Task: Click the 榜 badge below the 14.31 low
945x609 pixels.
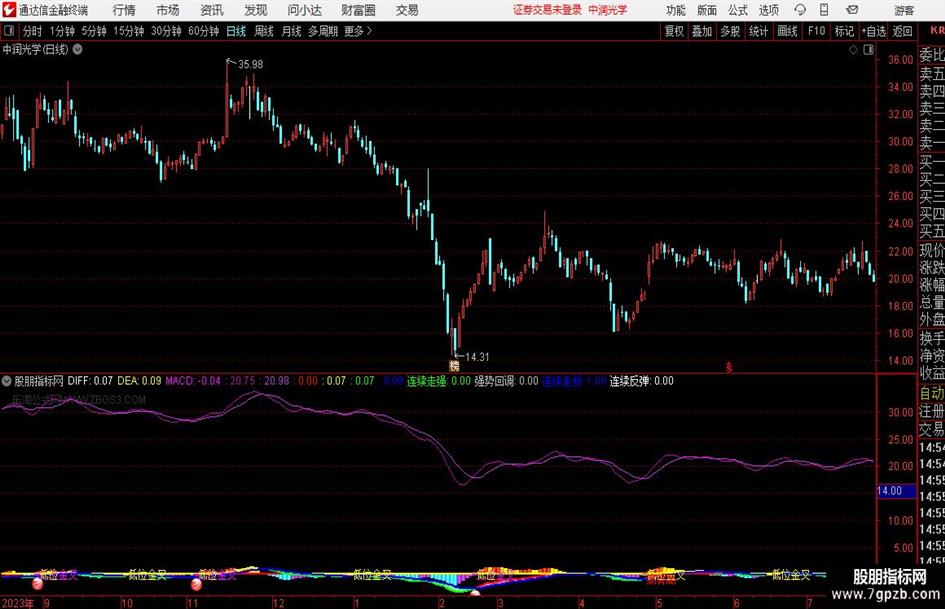Action: point(454,365)
